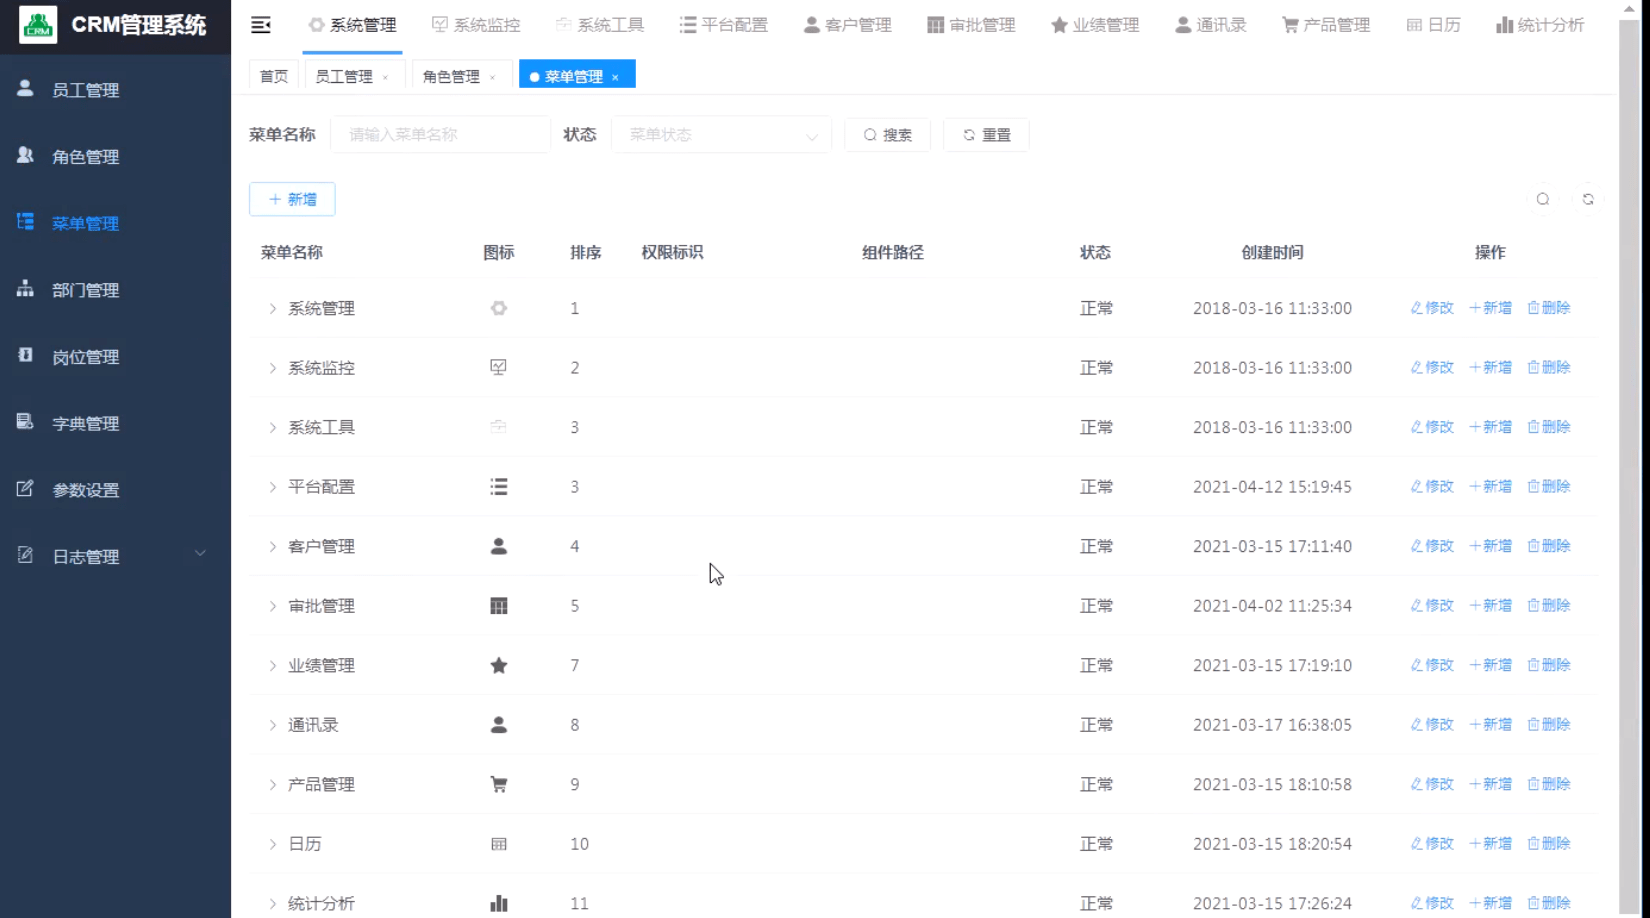Image resolution: width=1650 pixels, height=918 pixels.
Task: Switch to 系统工具 top menu
Action: click(x=600, y=25)
